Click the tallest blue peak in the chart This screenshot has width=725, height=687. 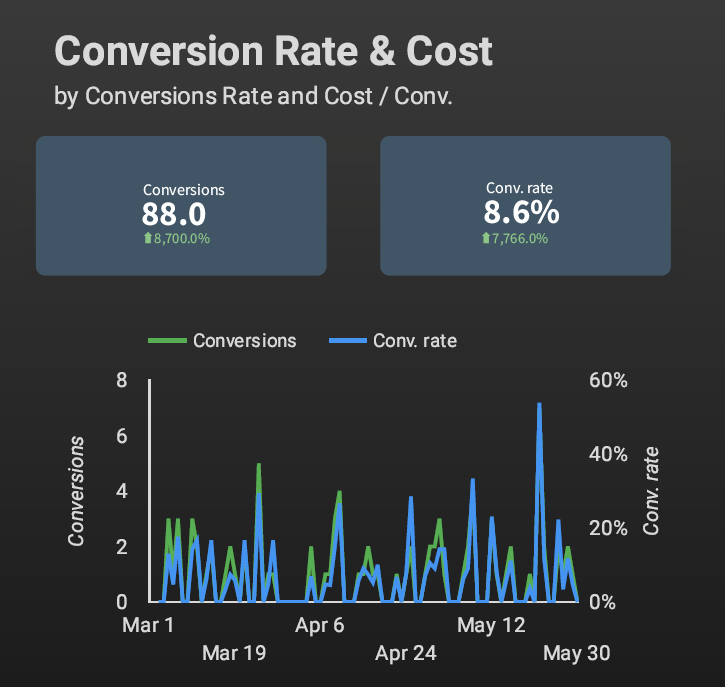coord(539,406)
